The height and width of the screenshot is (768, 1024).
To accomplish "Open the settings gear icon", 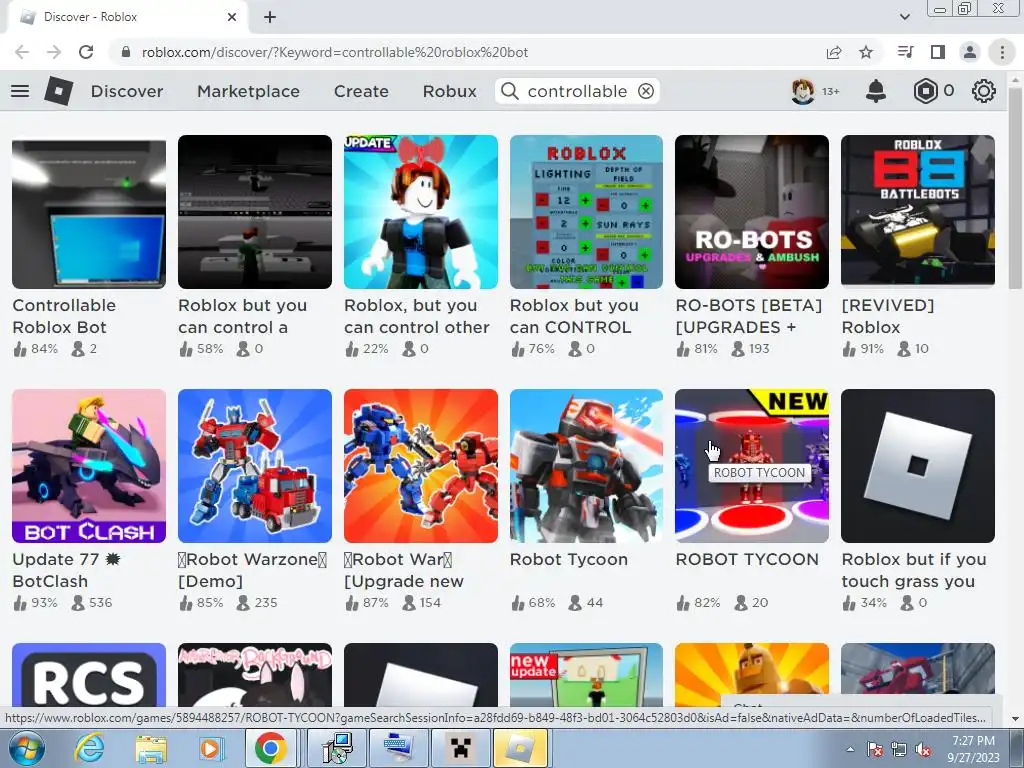I will (984, 91).
